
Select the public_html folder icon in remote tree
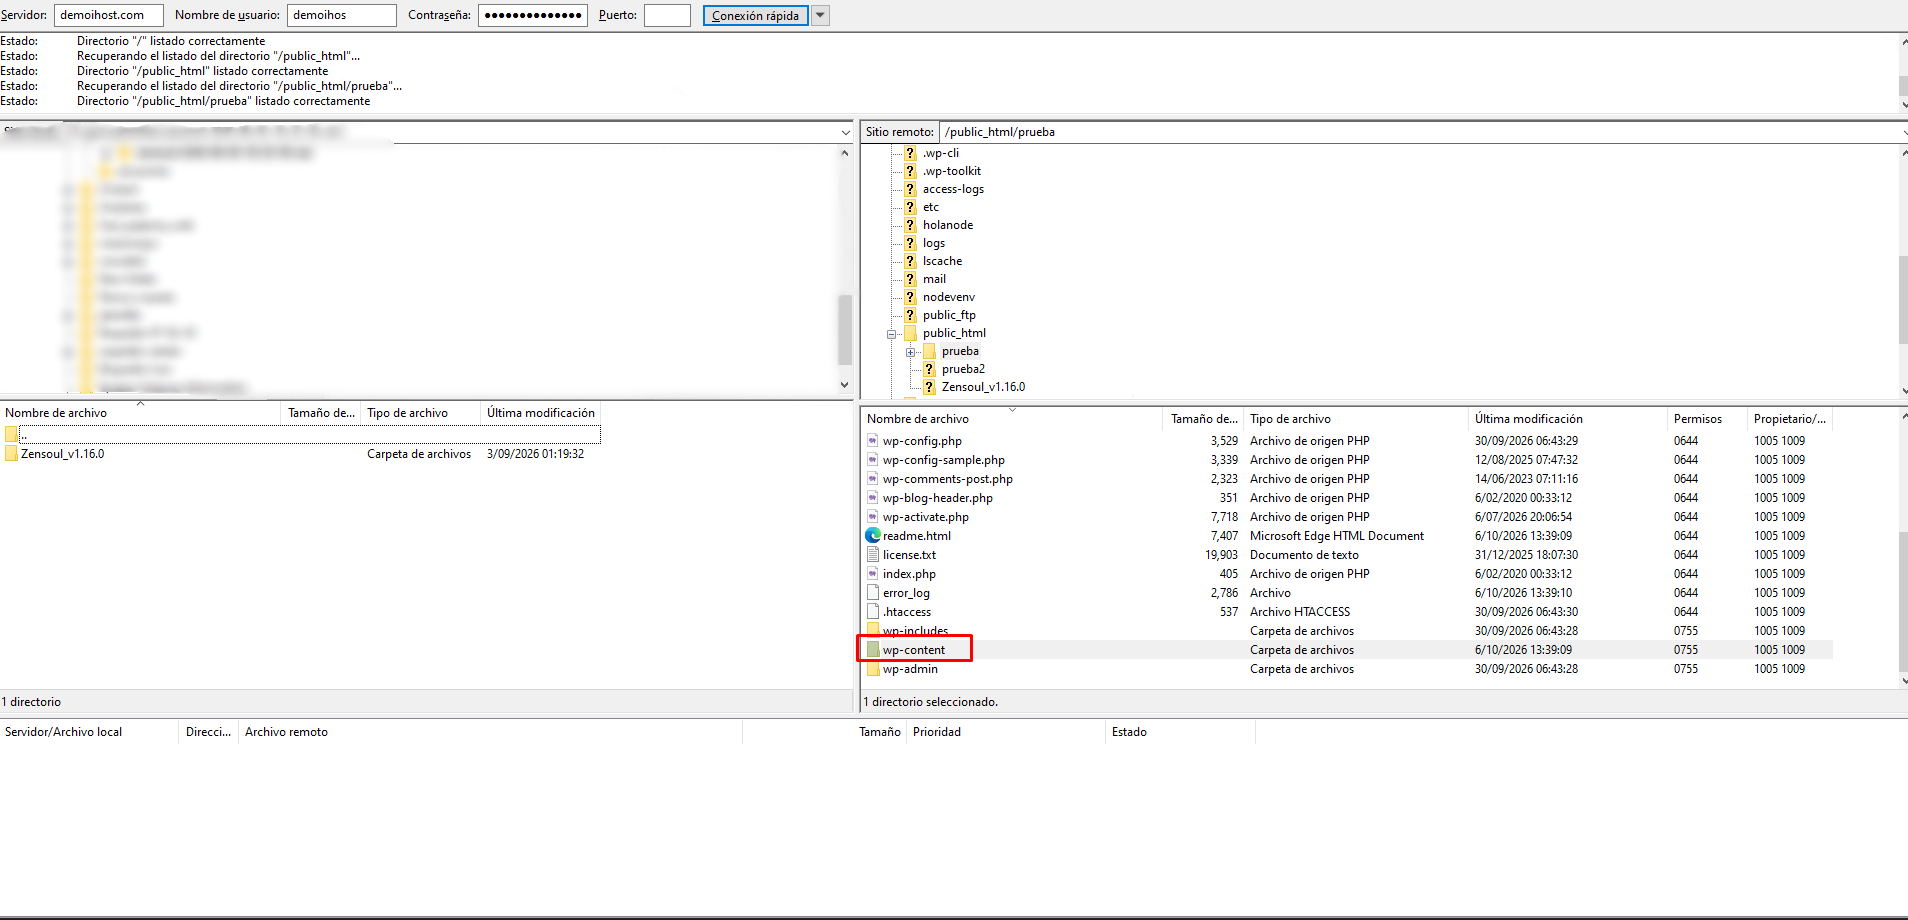coord(910,333)
